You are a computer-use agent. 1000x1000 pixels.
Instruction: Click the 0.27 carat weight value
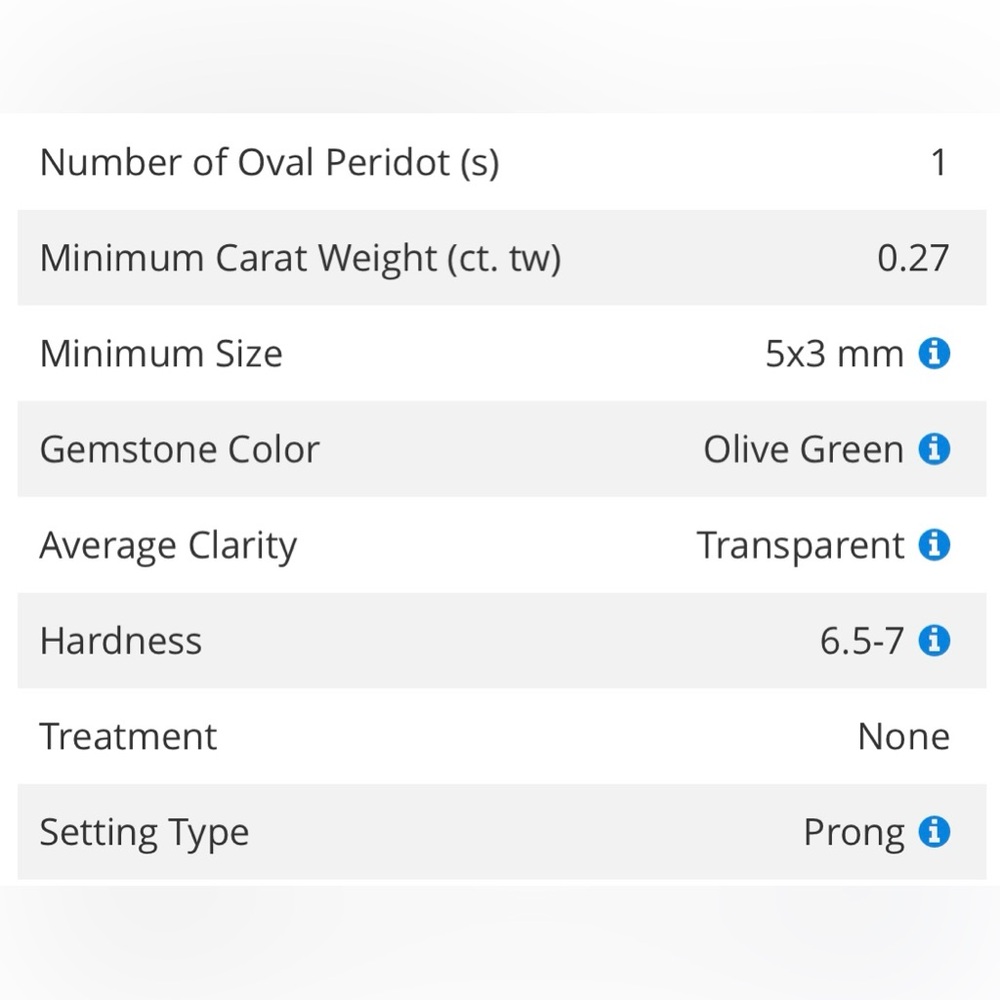913,258
